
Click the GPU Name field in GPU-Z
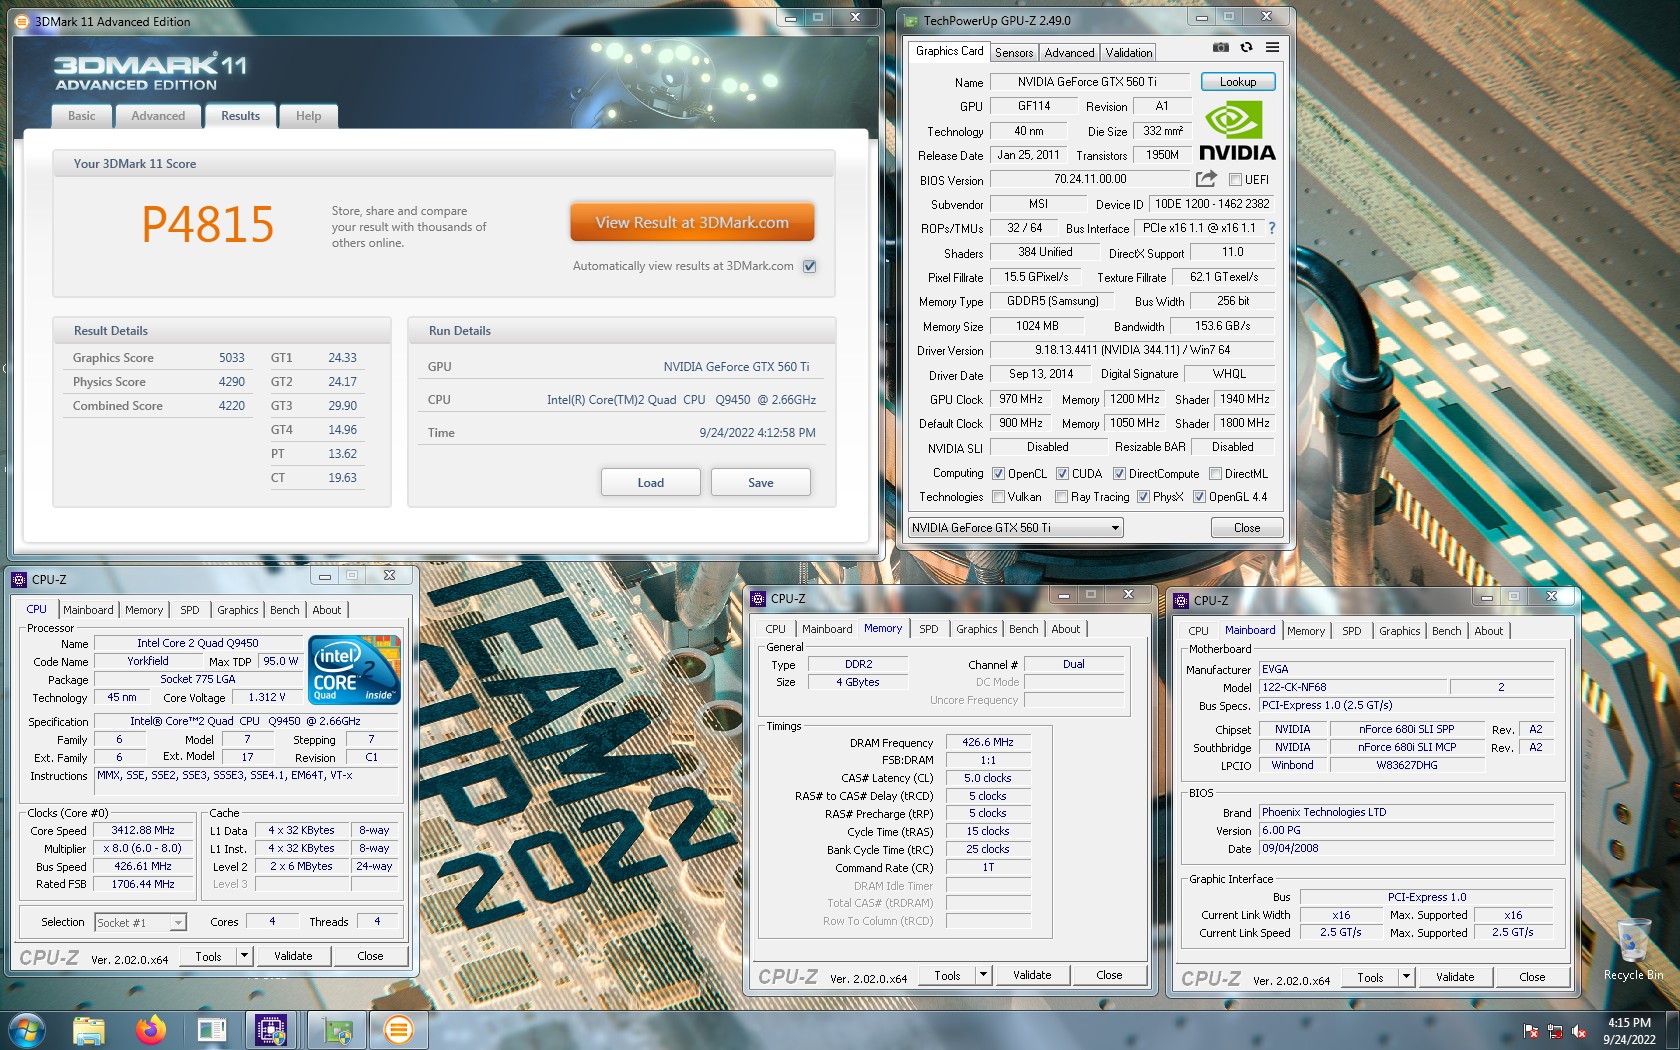pyautogui.click(x=1088, y=82)
